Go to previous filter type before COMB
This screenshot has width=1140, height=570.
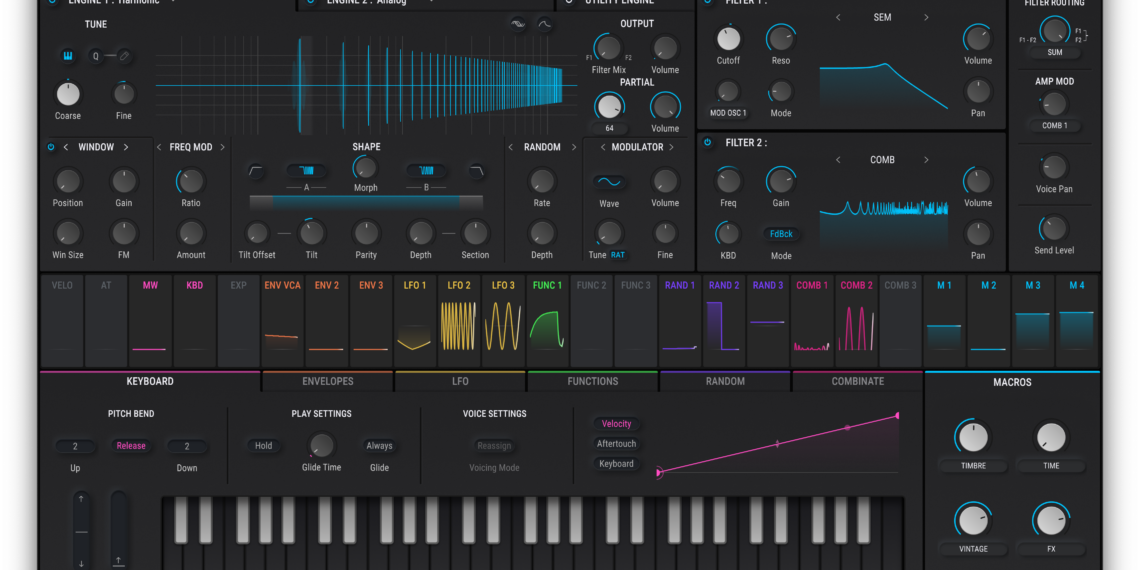pos(838,160)
